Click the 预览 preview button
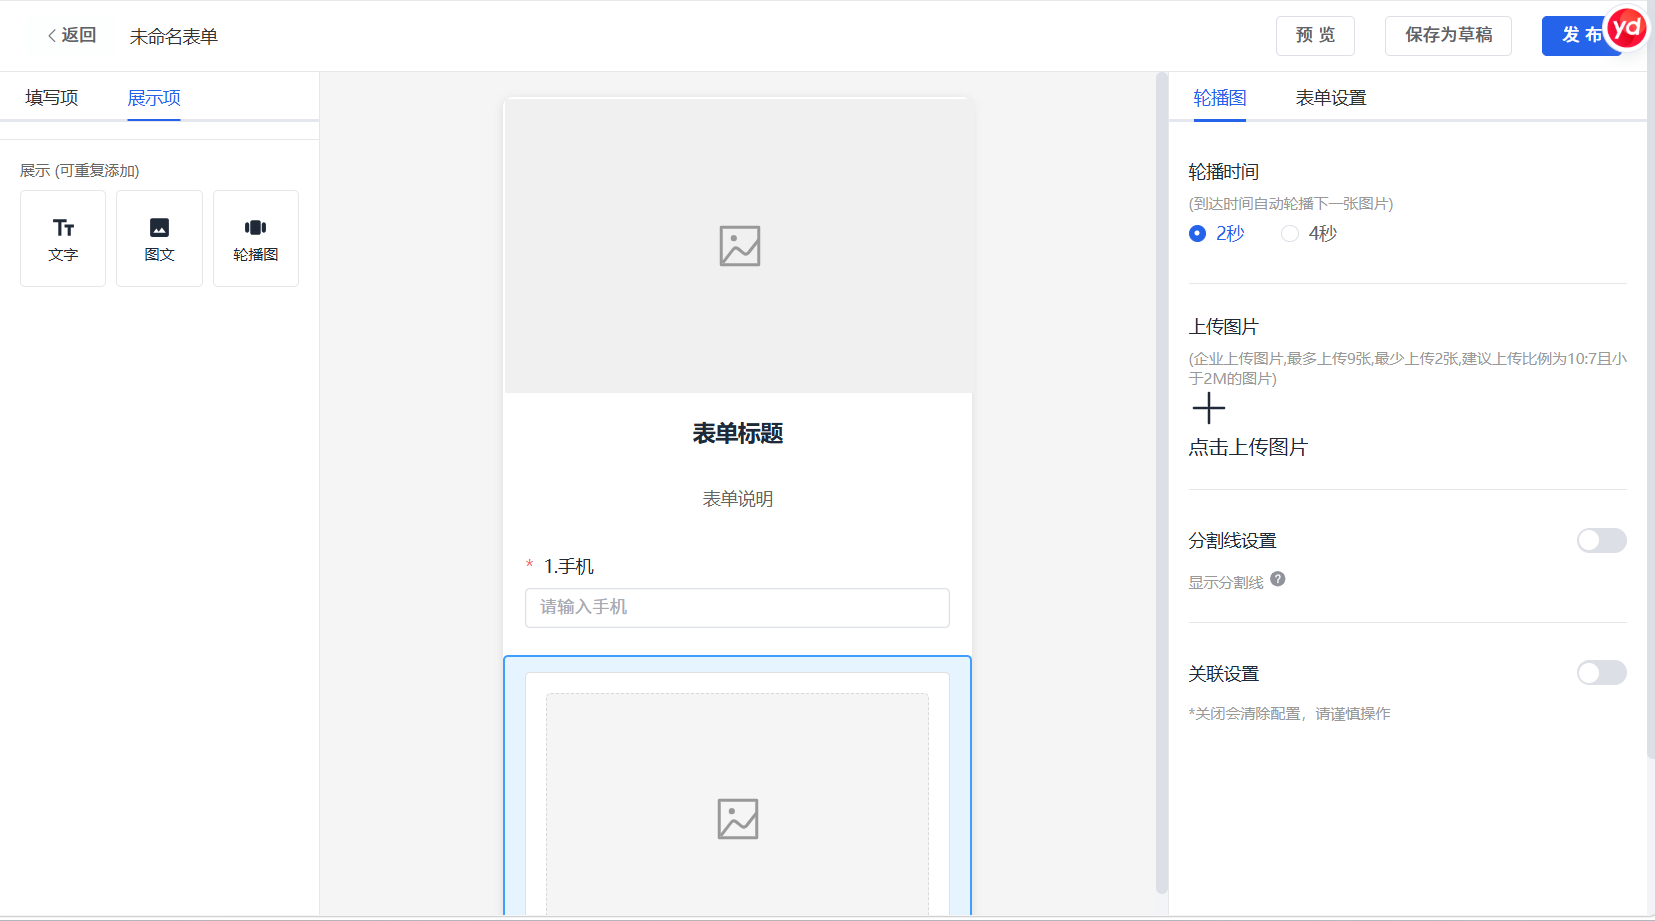The height and width of the screenshot is (921, 1655). tap(1315, 36)
